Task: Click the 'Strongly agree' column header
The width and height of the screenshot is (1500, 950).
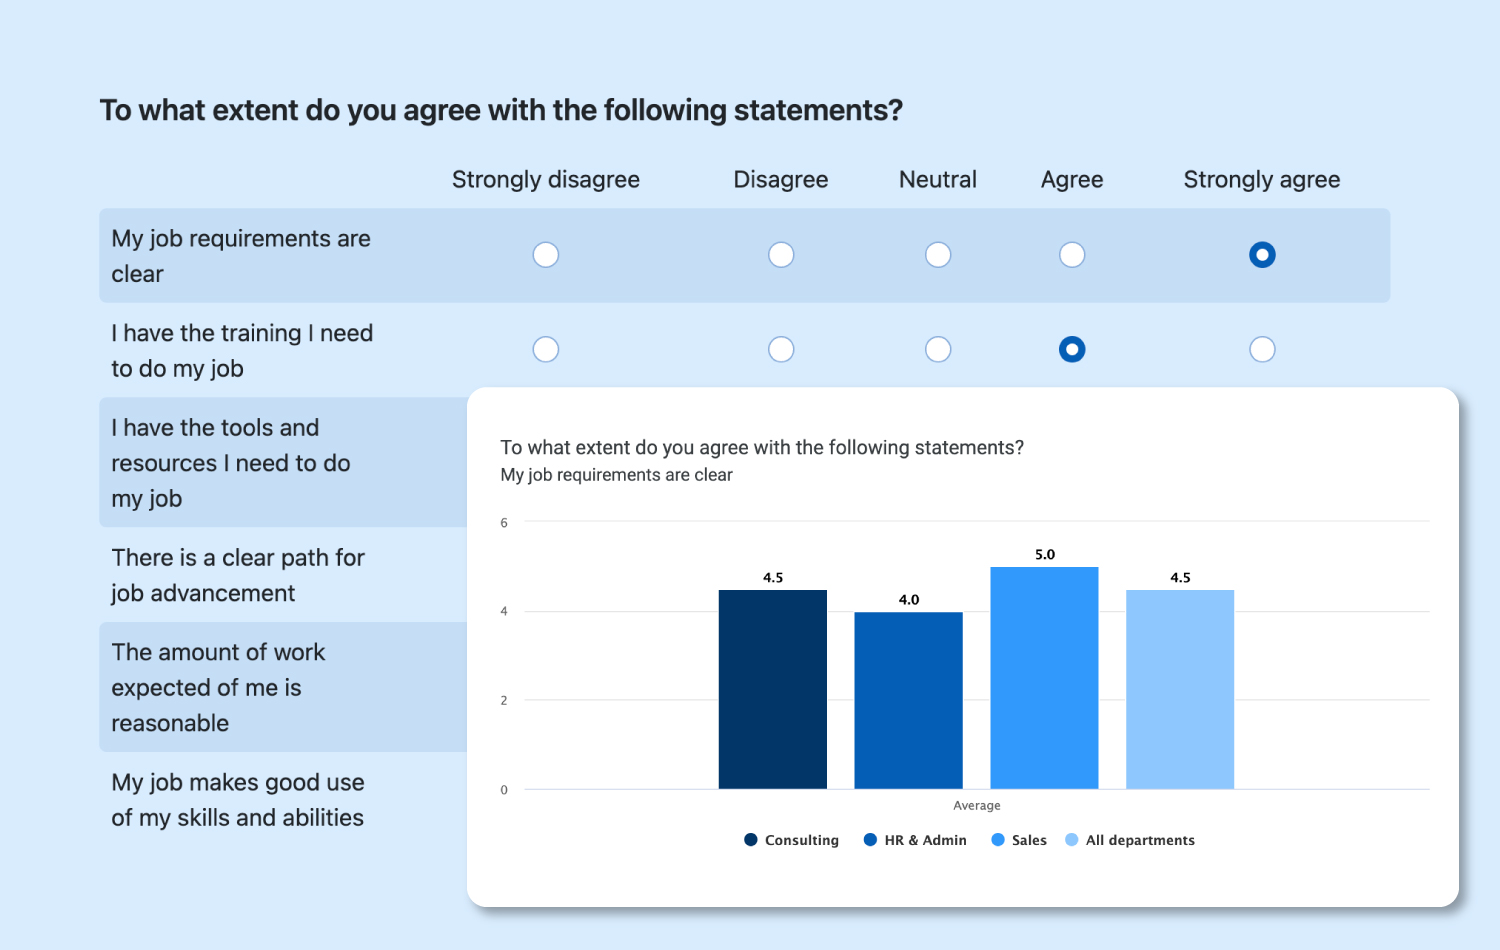Action: pos(1261,180)
